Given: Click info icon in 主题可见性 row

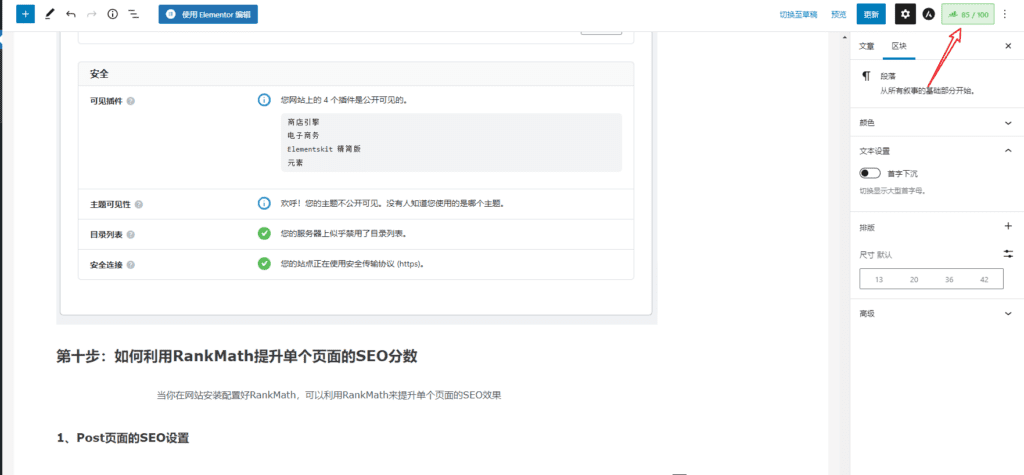Looking at the screenshot, I should click(x=264, y=203).
